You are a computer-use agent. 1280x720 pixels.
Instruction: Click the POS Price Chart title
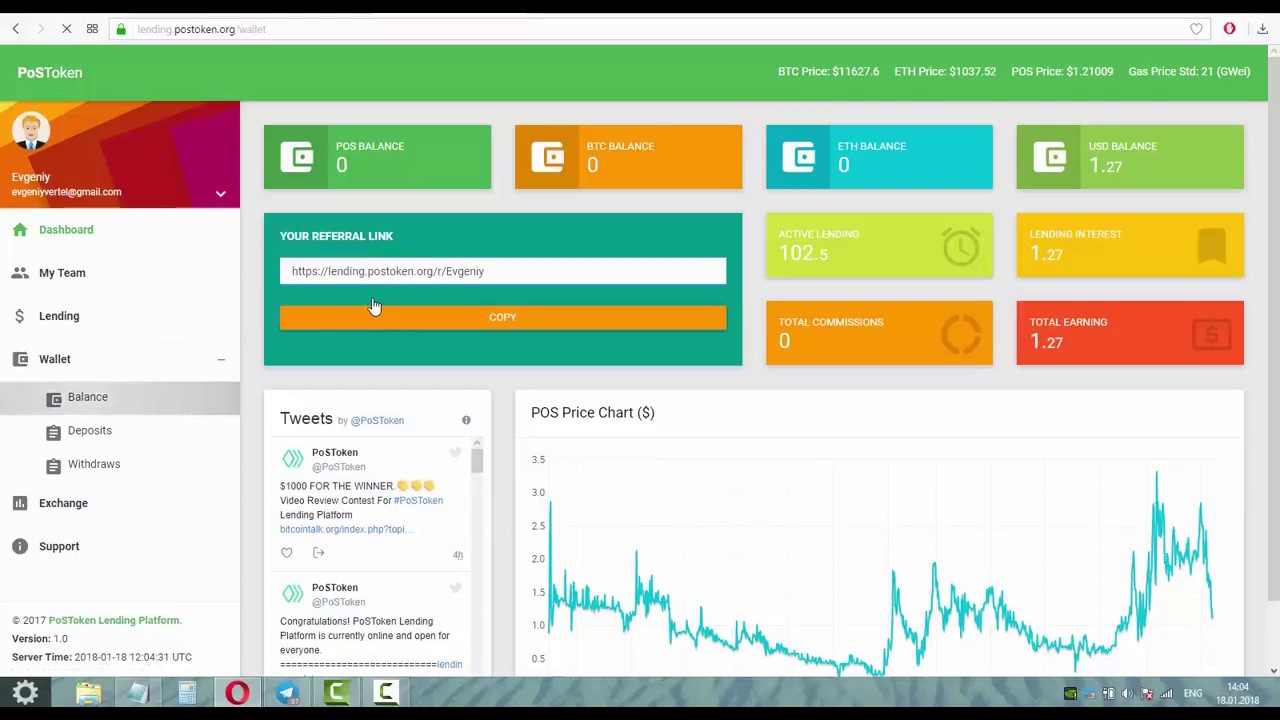coord(593,413)
